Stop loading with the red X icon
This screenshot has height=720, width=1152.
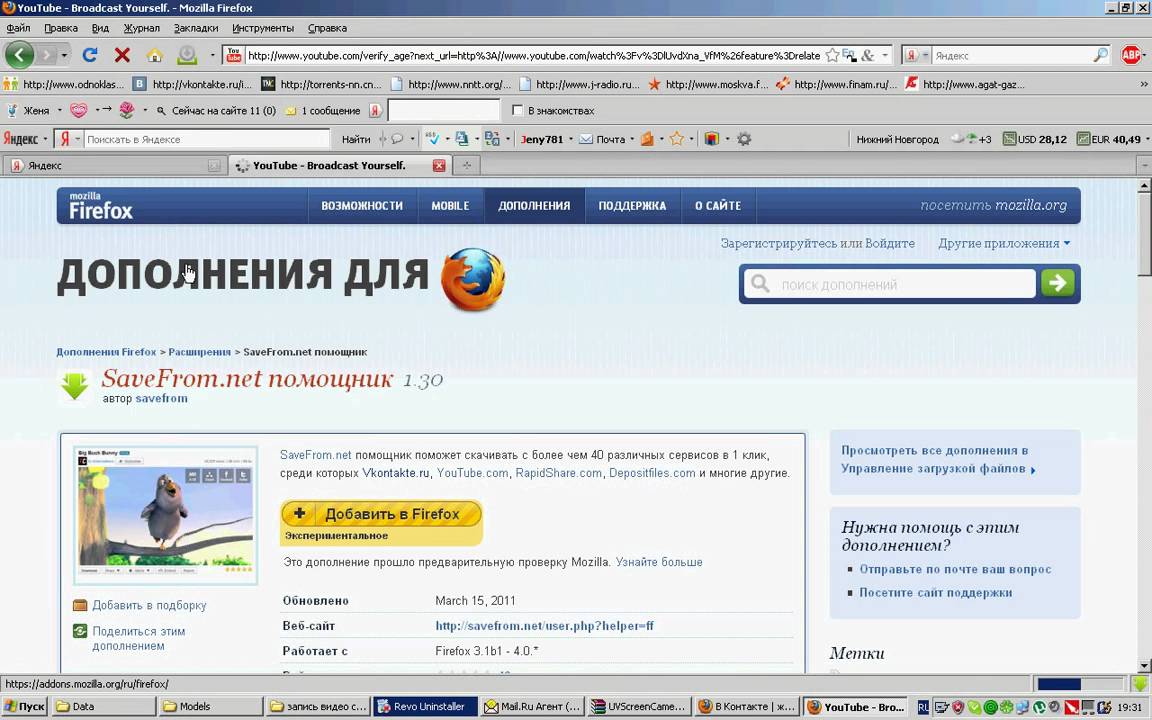[x=122, y=55]
